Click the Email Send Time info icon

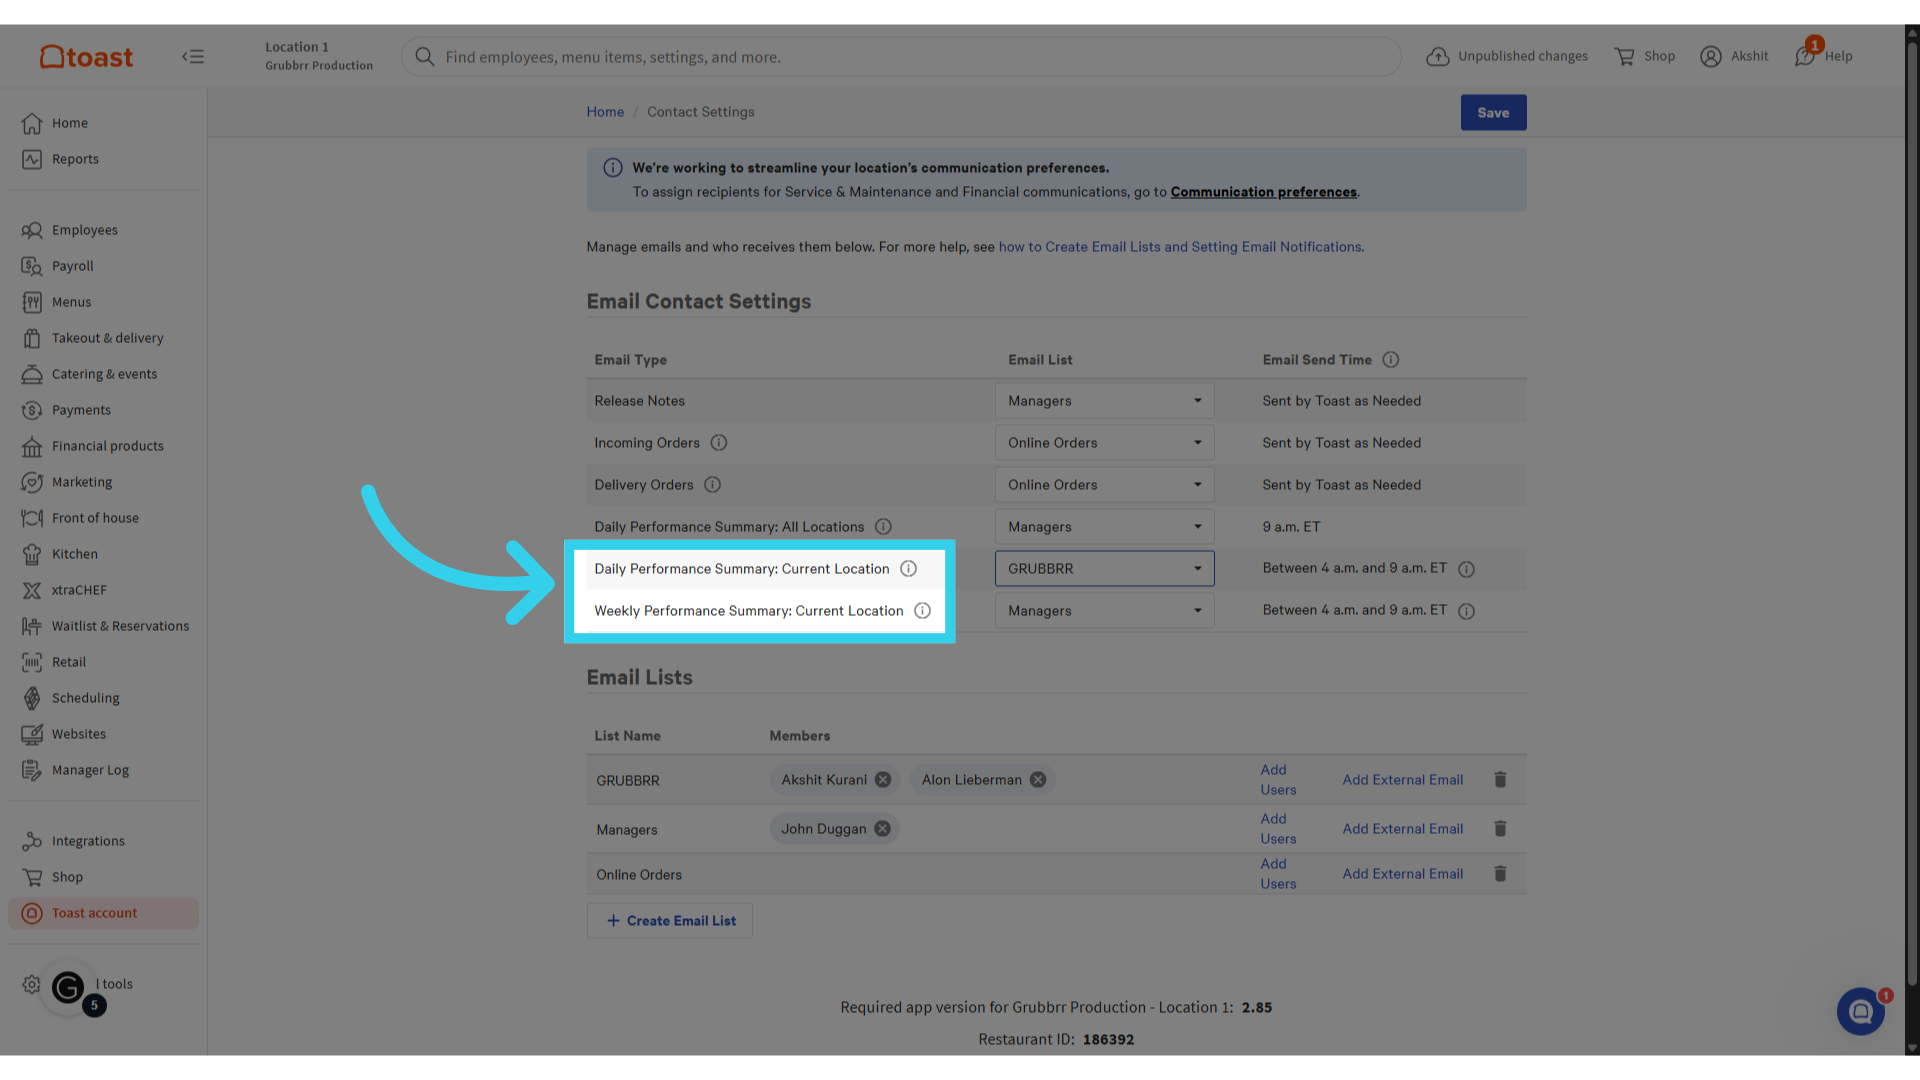click(1391, 360)
